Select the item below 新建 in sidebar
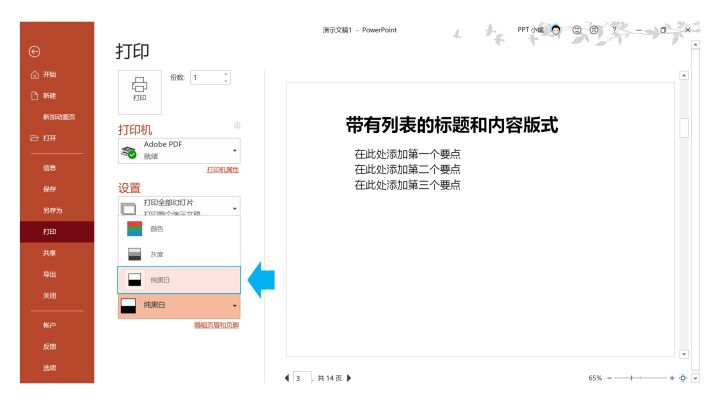This screenshot has width=720, height=405. tap(57, 117)
